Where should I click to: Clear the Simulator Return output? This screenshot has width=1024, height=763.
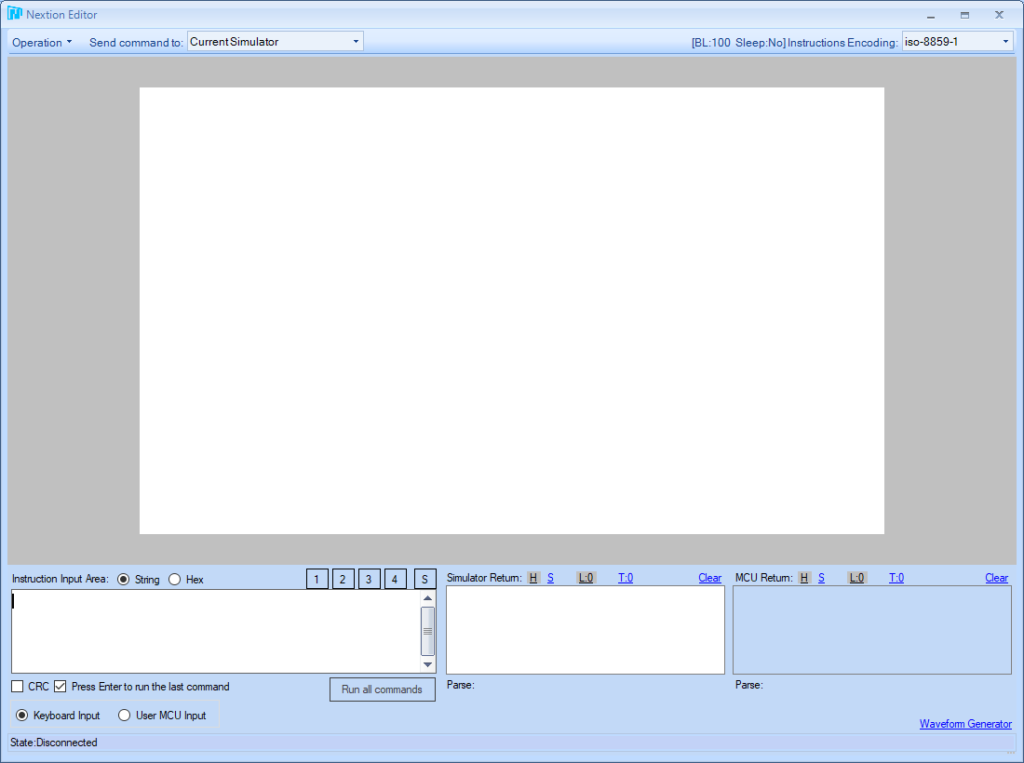click(709, 578)
